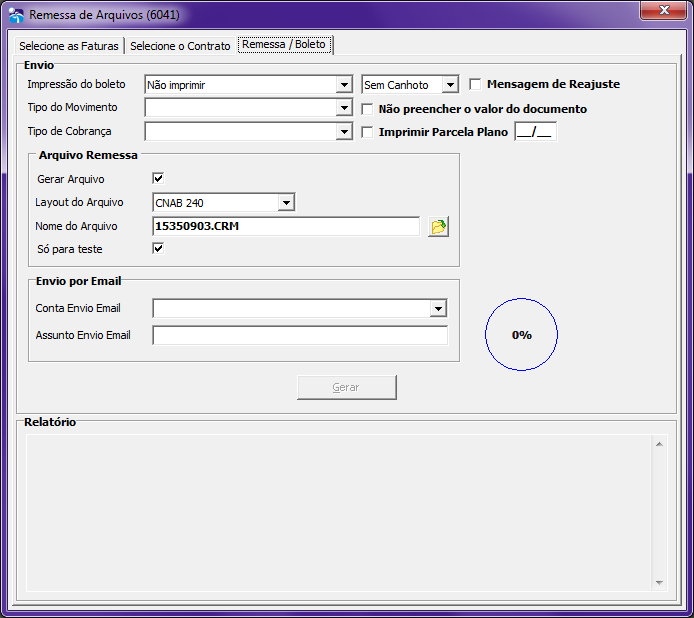
Task: Click the Conta Envio Email label
Action: pos(78,308)
